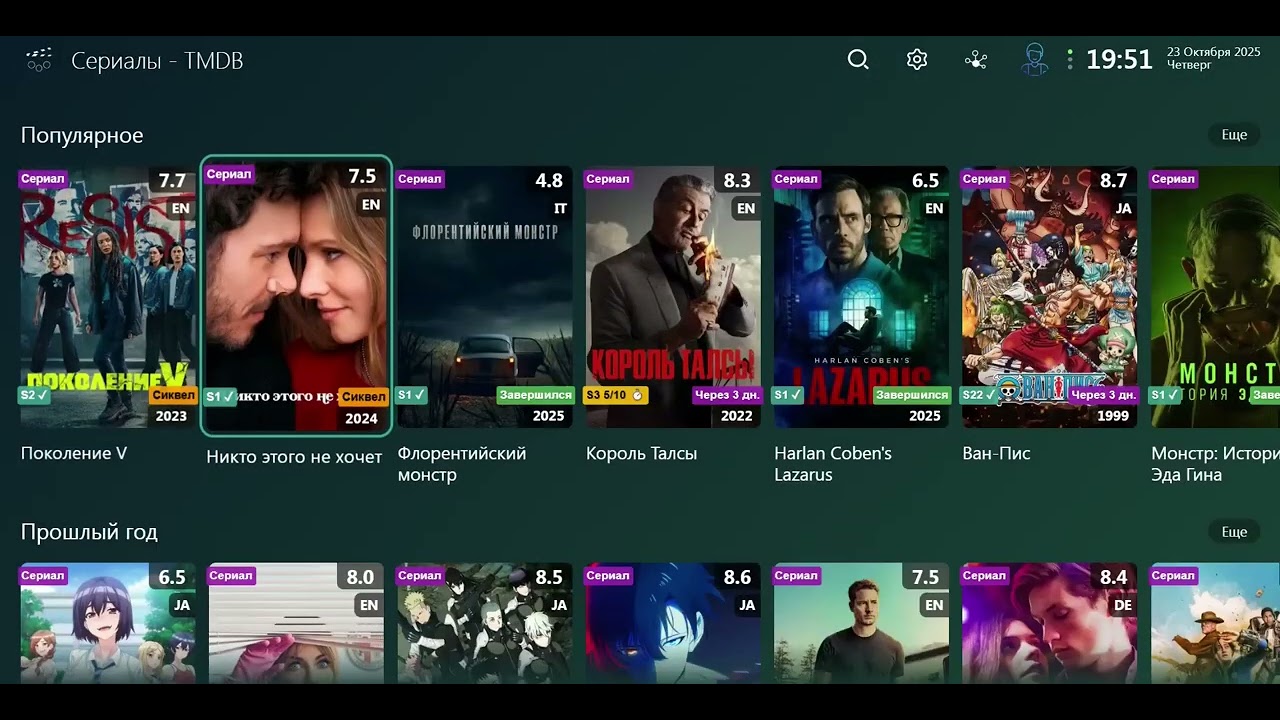Click the "Популярное" section heading
The width and height of the screenshot is (1280, 720).
[82, 135]
